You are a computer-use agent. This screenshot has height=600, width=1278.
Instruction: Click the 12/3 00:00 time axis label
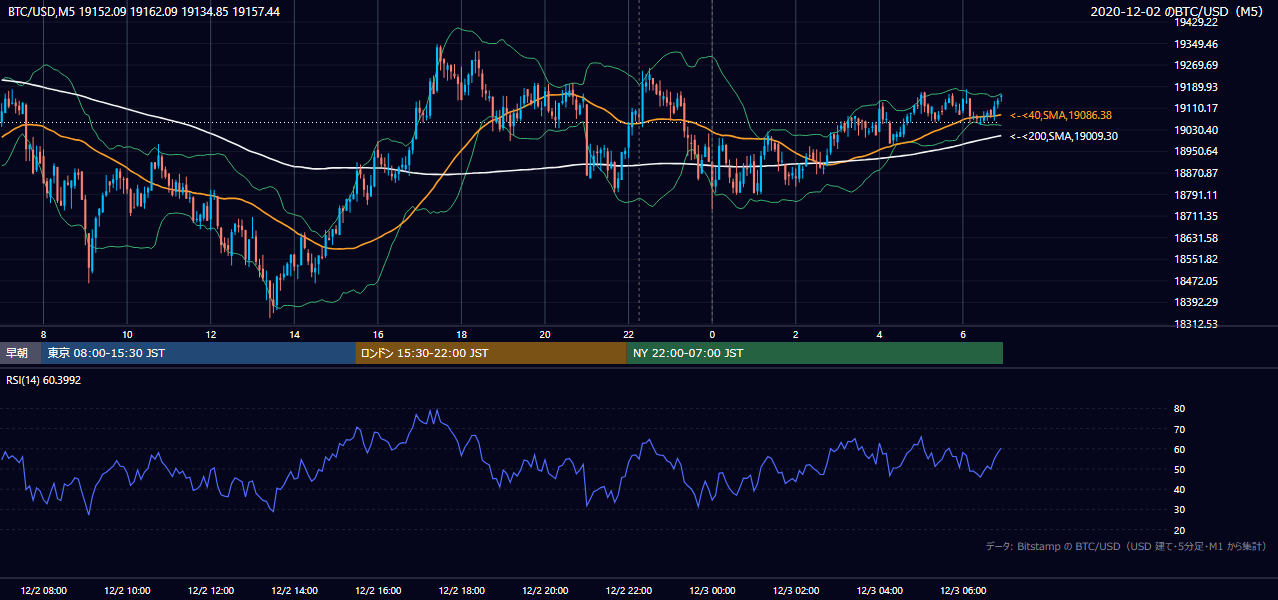coord(712,590)
